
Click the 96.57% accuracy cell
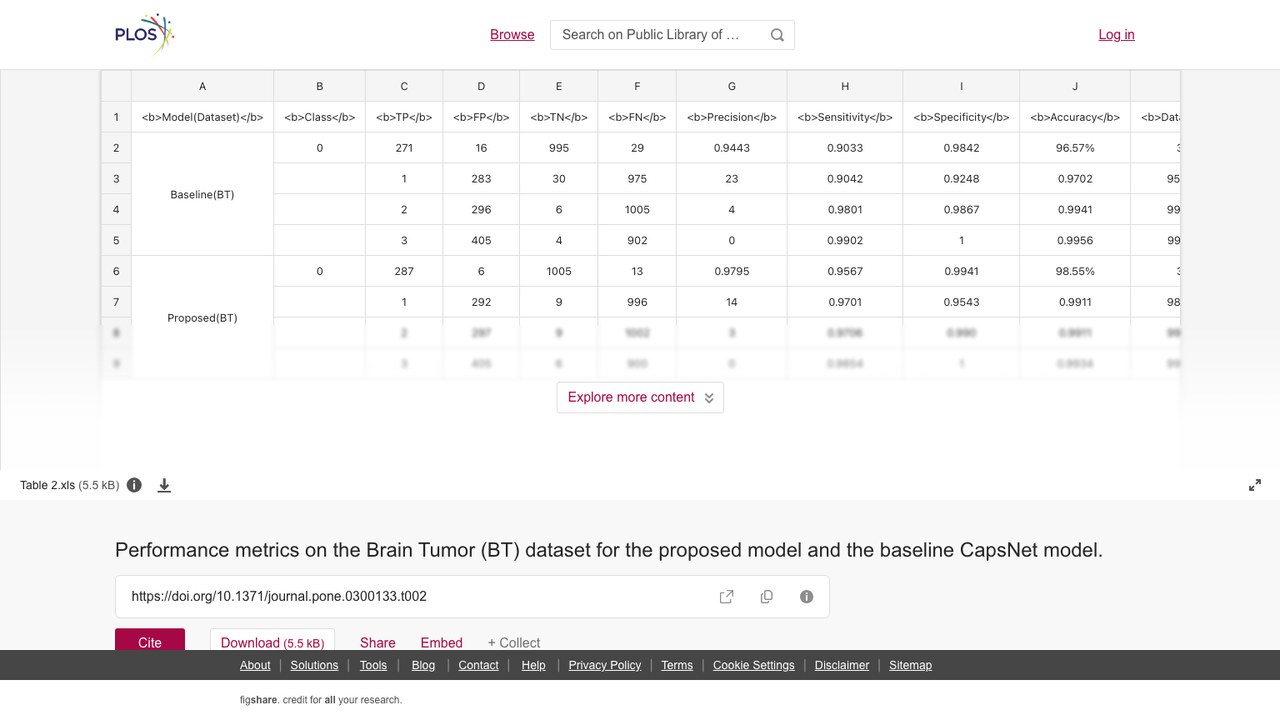coord(1075,148)
